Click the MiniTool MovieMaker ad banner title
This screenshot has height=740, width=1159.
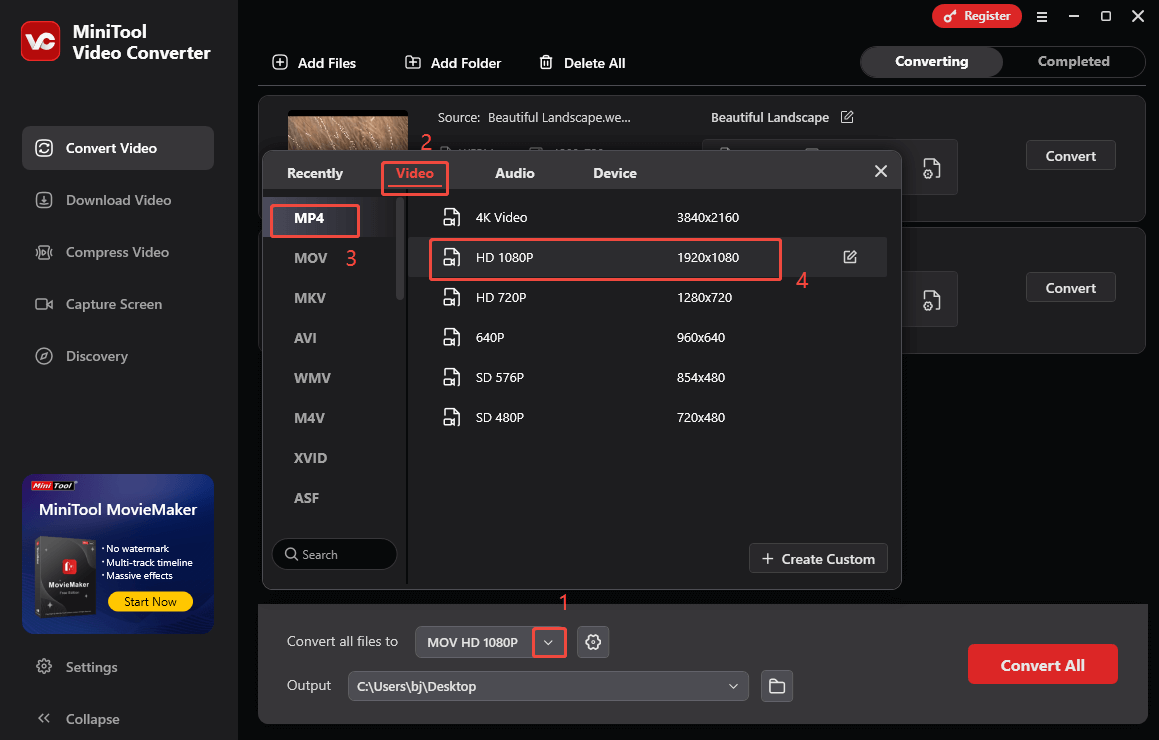[x=118, y=509]
